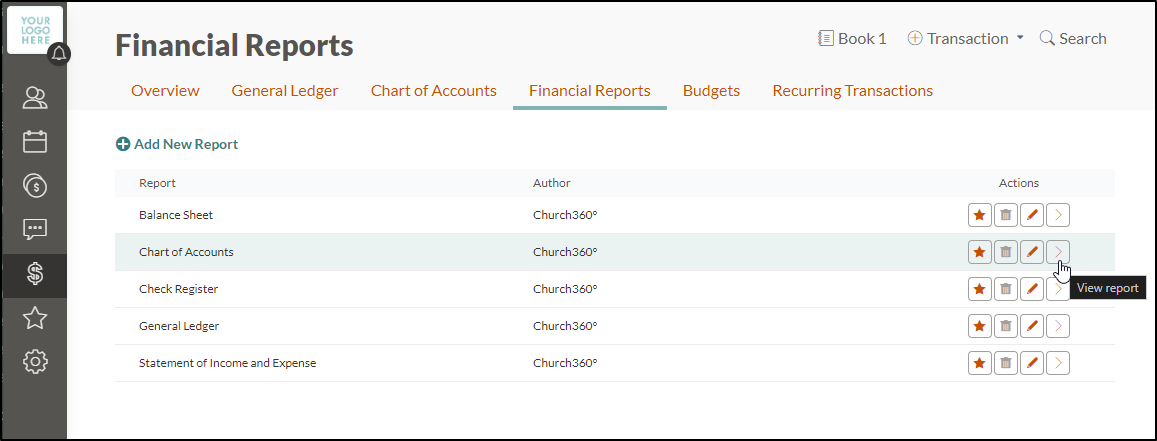Expand the Transaction dropdown menu

[965, 39]
